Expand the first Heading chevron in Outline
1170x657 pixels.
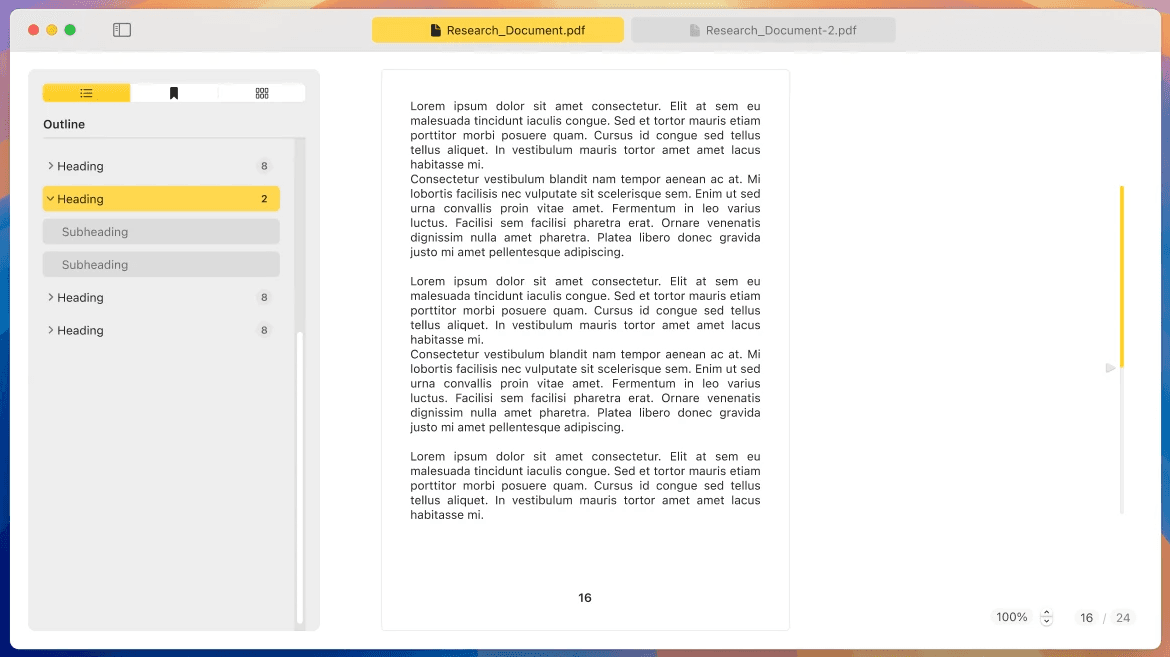pyautogui.click(x=50, y=166)
